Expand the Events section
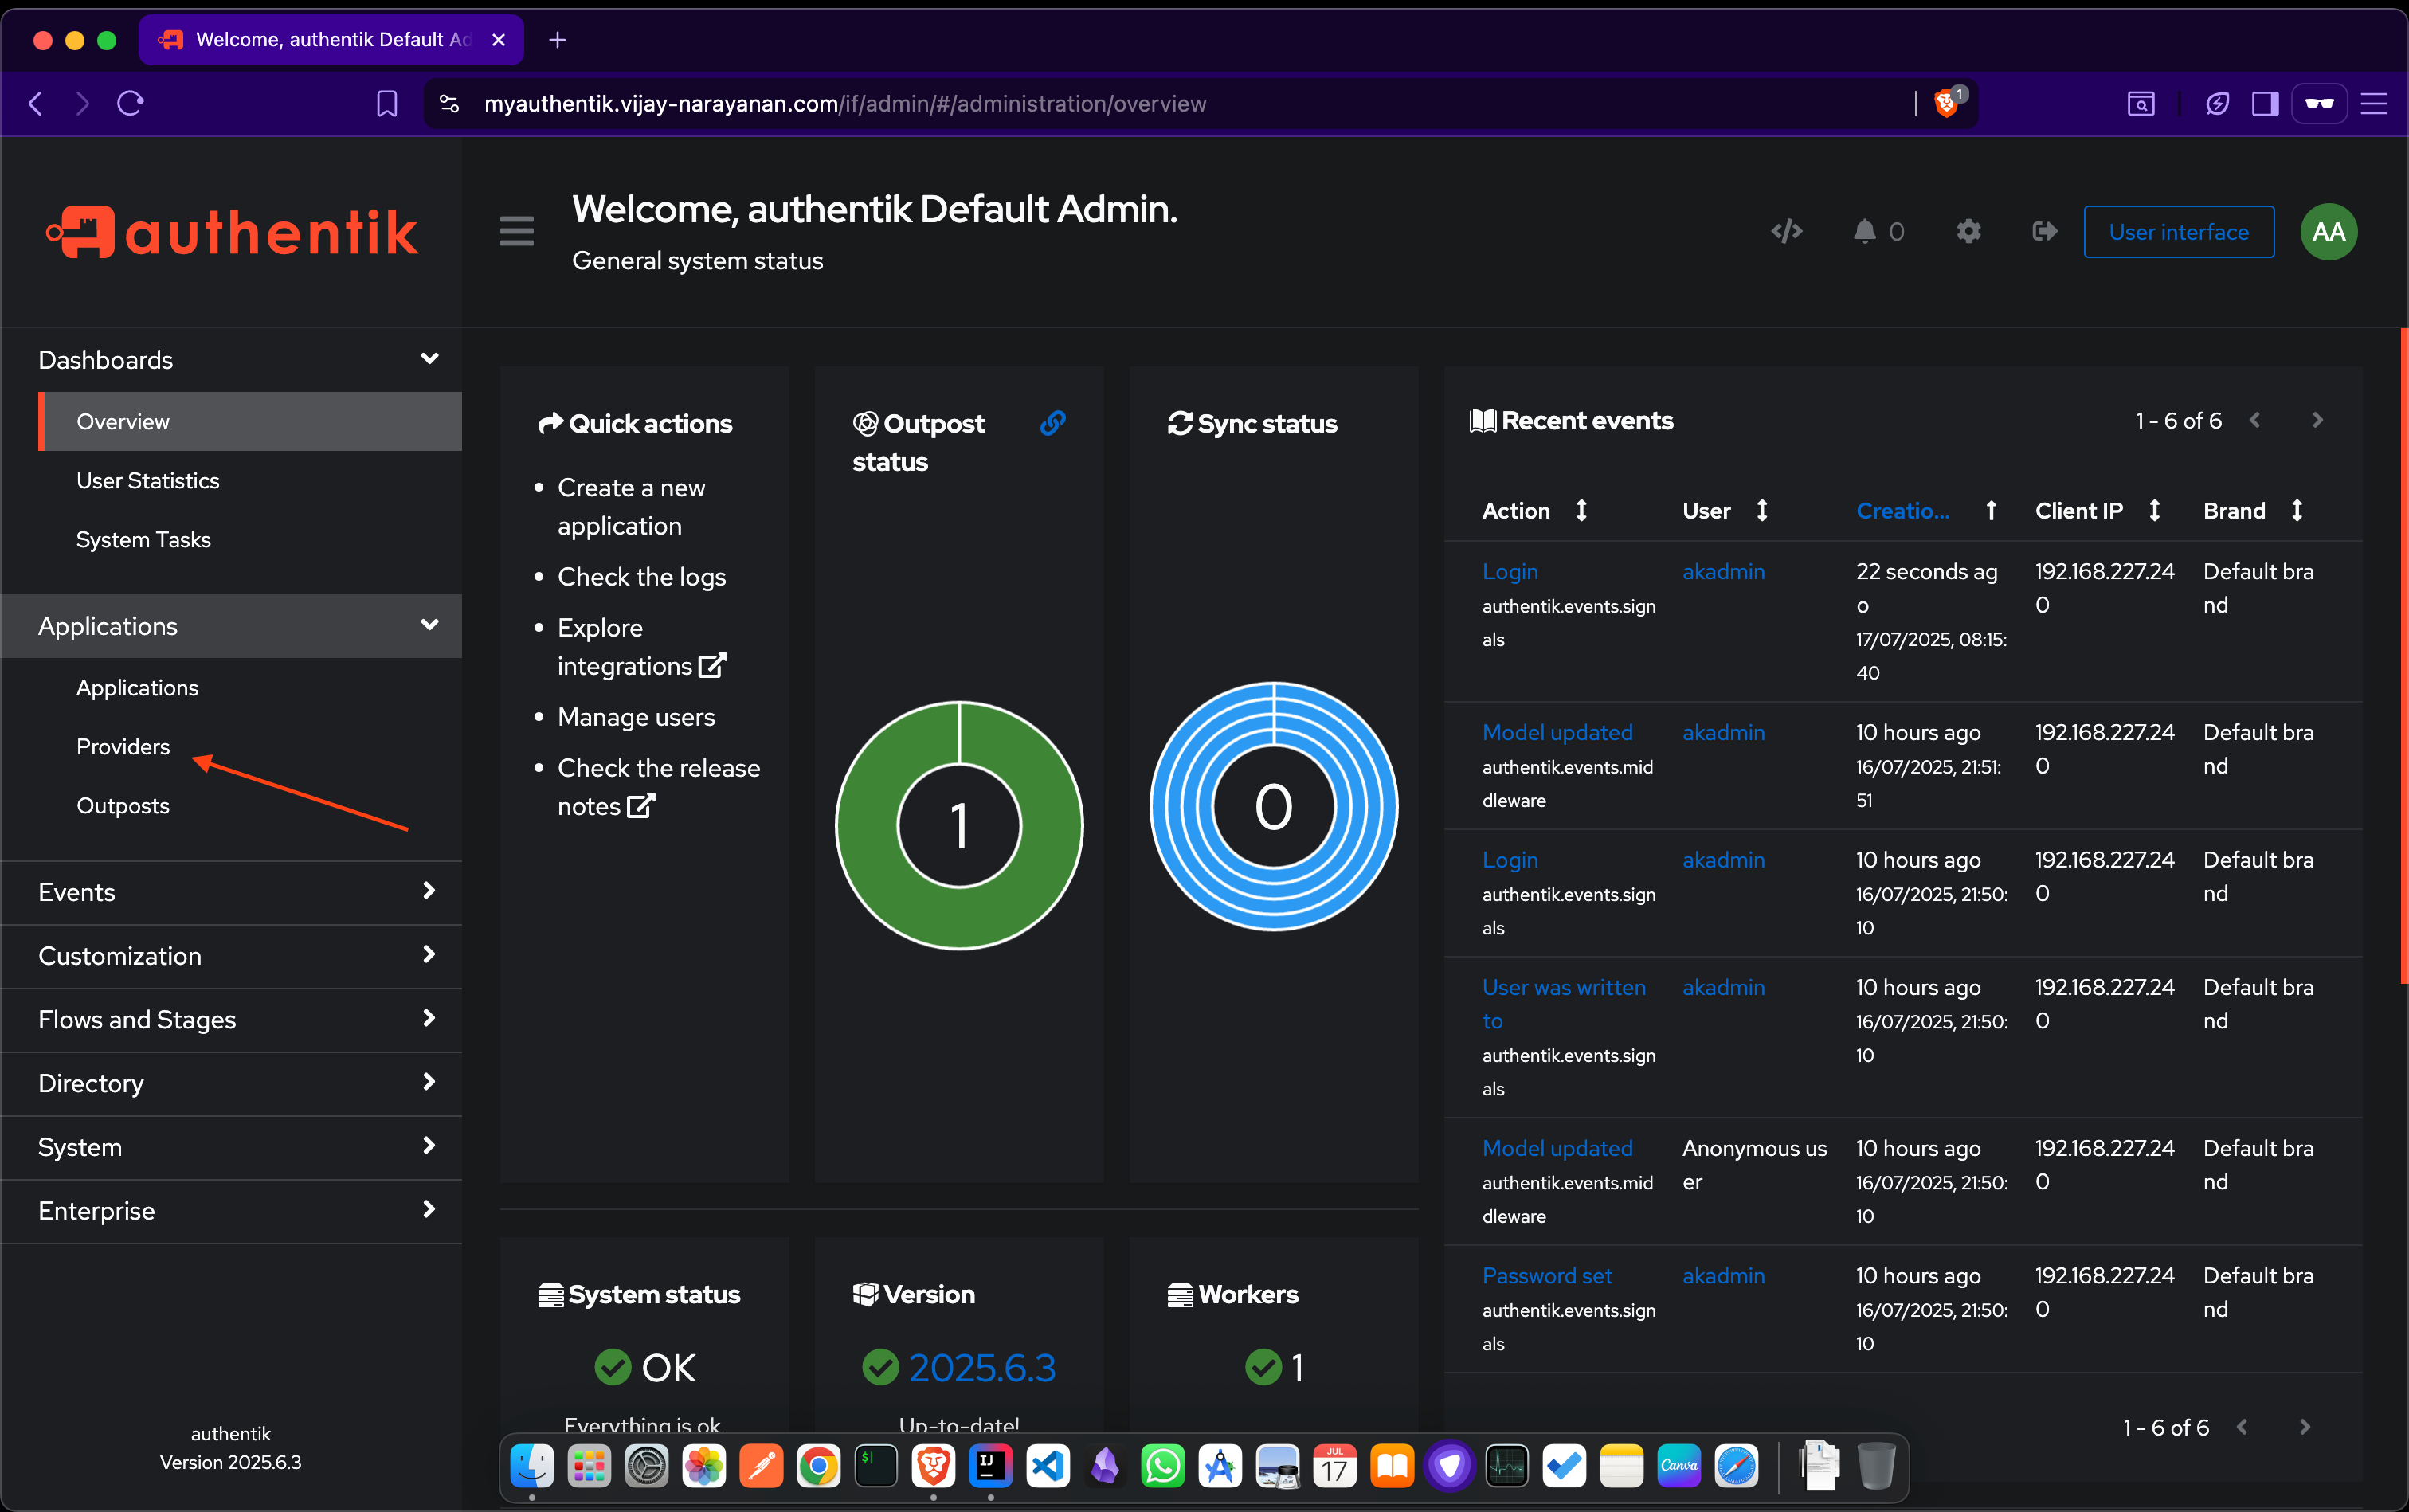Viewport: 2409px width, 1512px height. 231,892
